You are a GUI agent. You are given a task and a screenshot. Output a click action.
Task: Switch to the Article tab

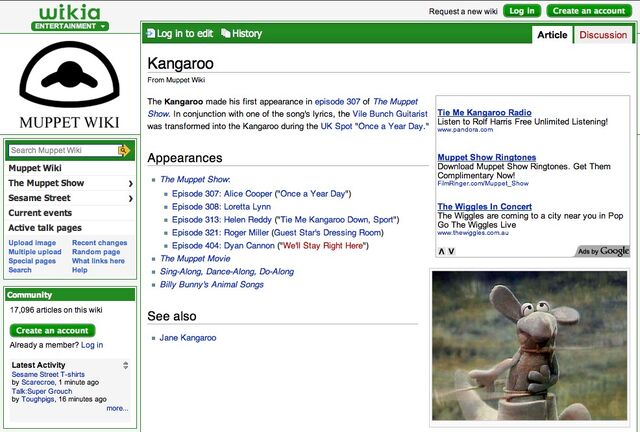552,35
